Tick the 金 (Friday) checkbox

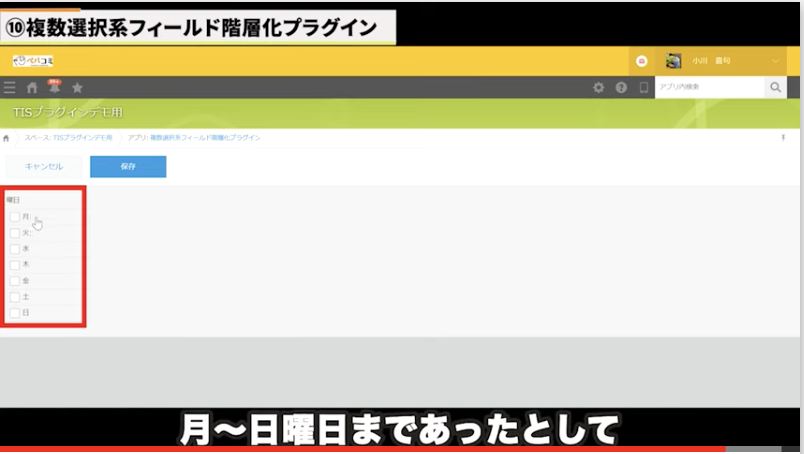click(15, 281)
